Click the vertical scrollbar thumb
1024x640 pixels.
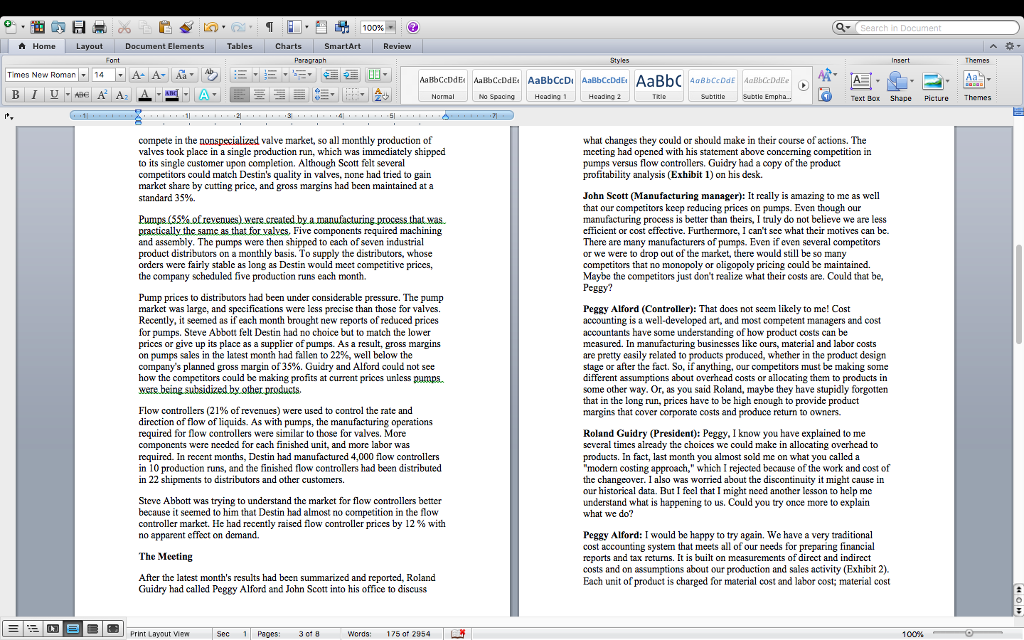click(1017, 294)
